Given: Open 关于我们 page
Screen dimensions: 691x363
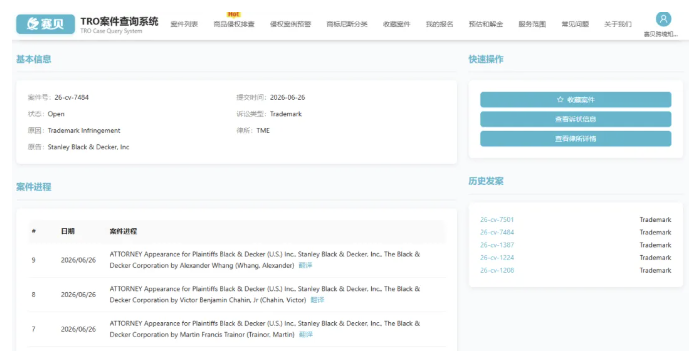Looking at the screenshot, I should 618,24.
